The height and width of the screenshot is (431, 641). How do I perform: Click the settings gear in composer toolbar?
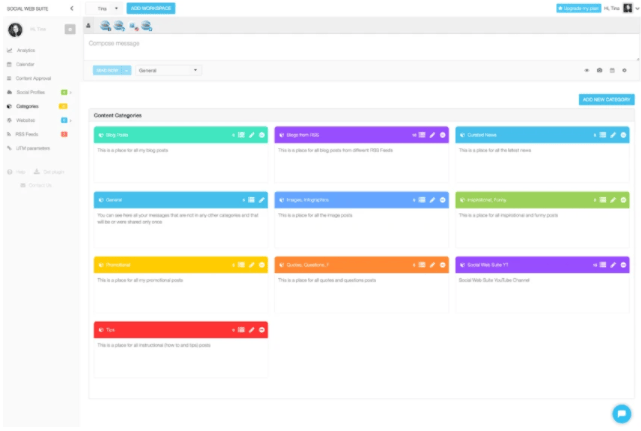(x=624, y=70)
